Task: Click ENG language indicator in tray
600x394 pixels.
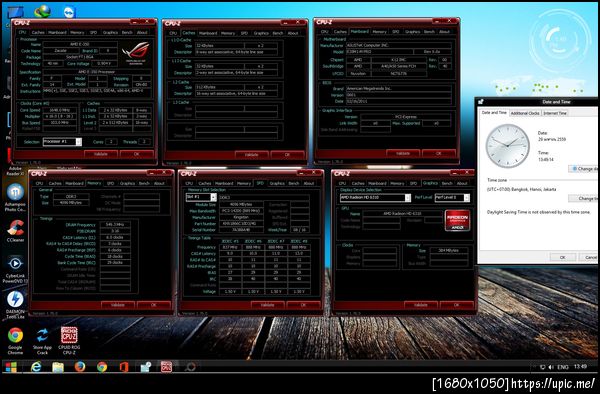Action: [562, 367]
